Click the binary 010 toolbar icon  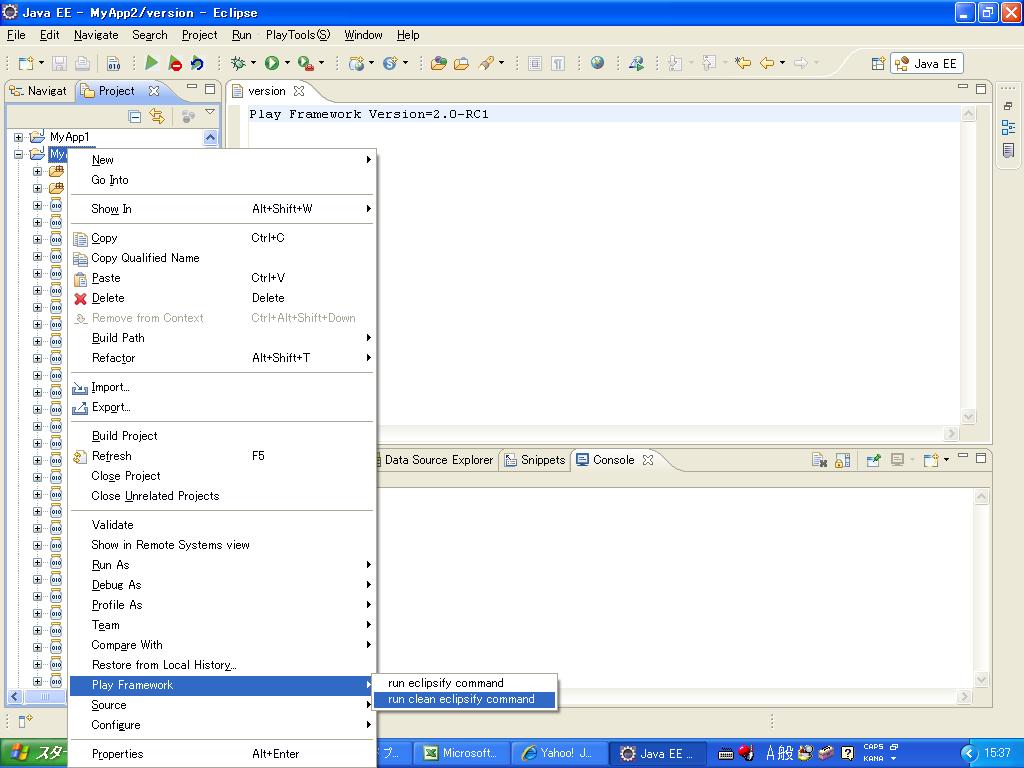(x=114, y=63)
